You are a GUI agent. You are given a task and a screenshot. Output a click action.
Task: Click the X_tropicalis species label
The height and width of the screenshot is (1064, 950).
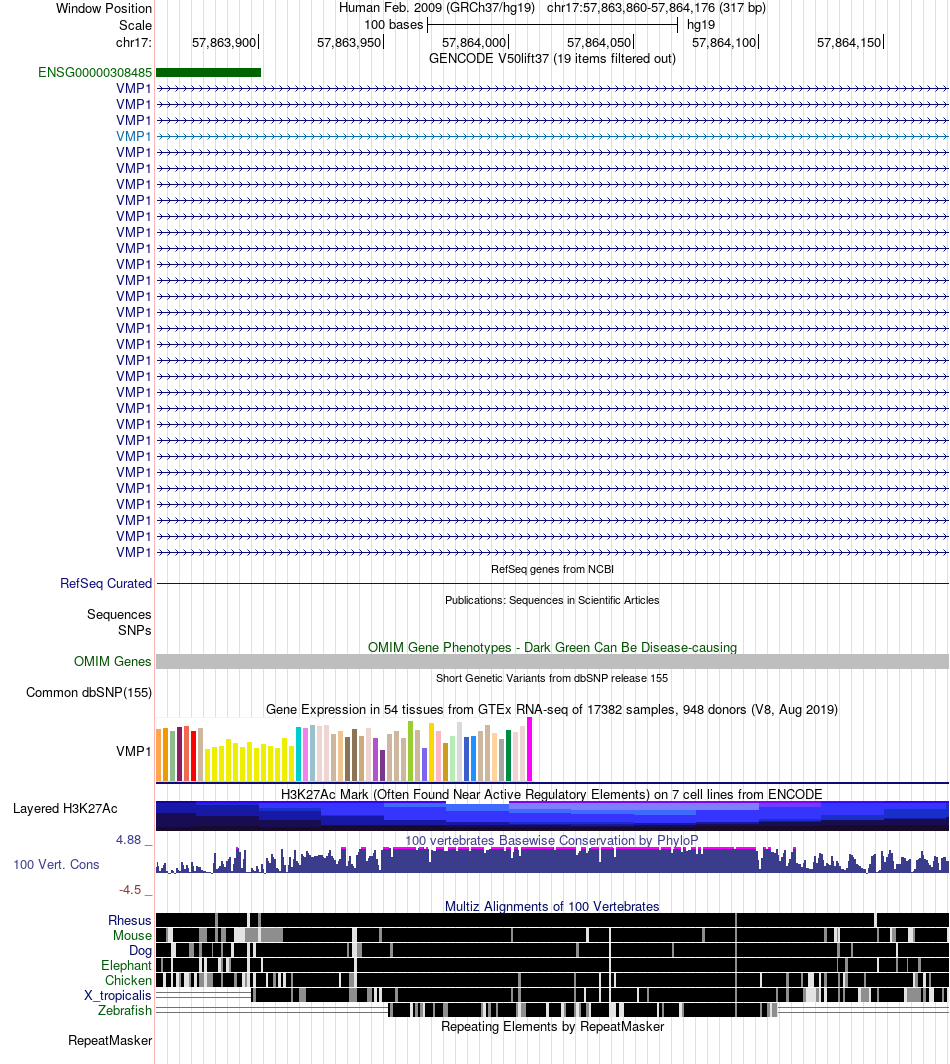tap(117, 995)
